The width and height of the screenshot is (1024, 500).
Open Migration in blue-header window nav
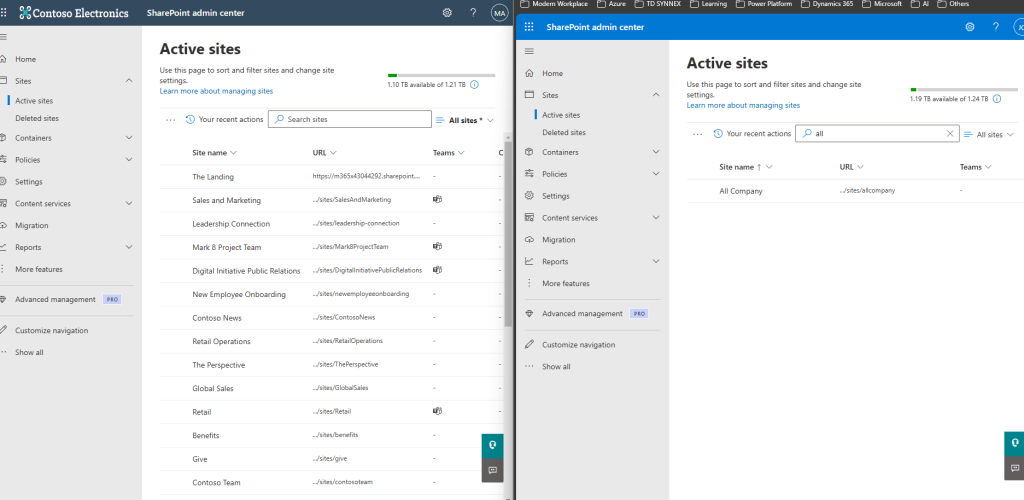[x=558, y=240]
